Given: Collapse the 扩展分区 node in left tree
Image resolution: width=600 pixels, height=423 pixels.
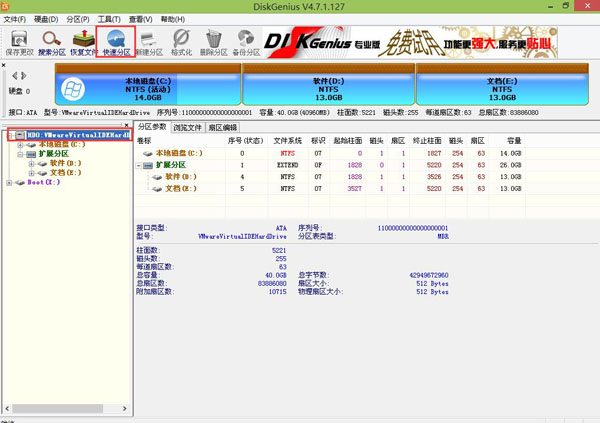Looking at the screenshot, I should (20, 154).
